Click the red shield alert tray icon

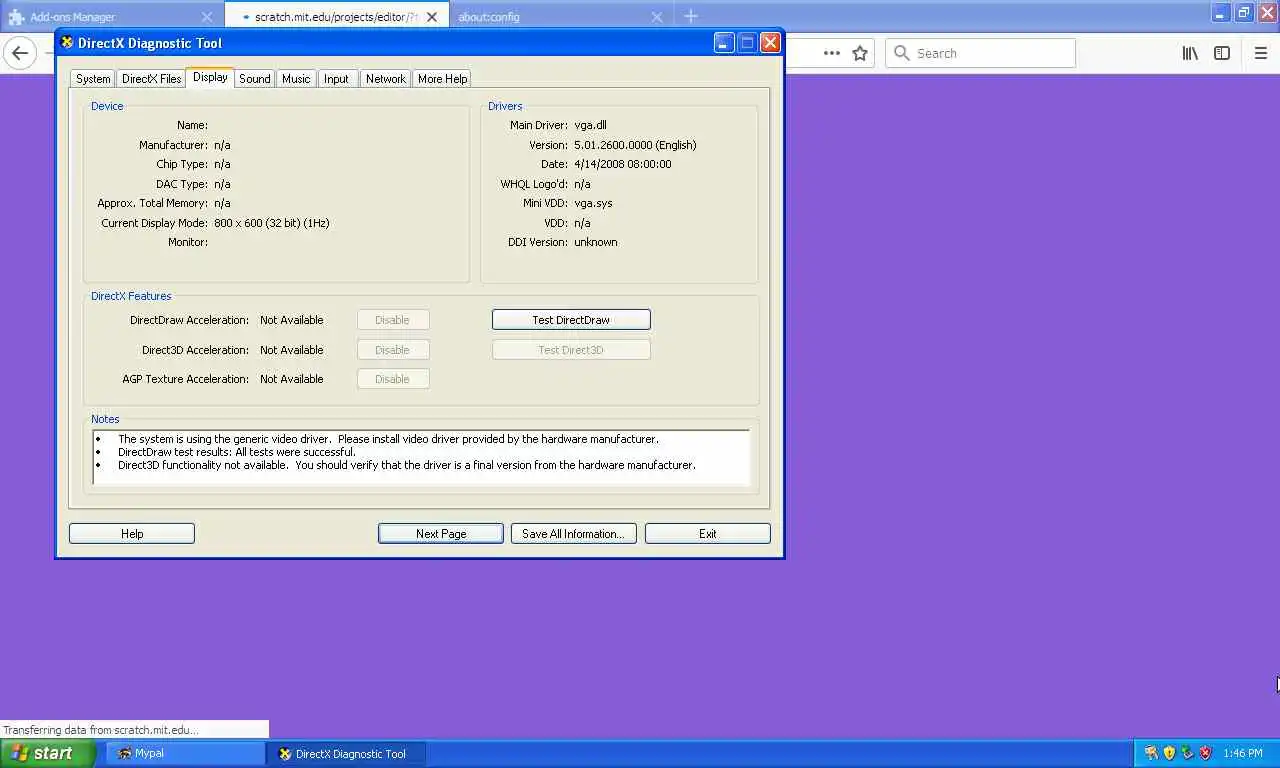pos(1205,753)
